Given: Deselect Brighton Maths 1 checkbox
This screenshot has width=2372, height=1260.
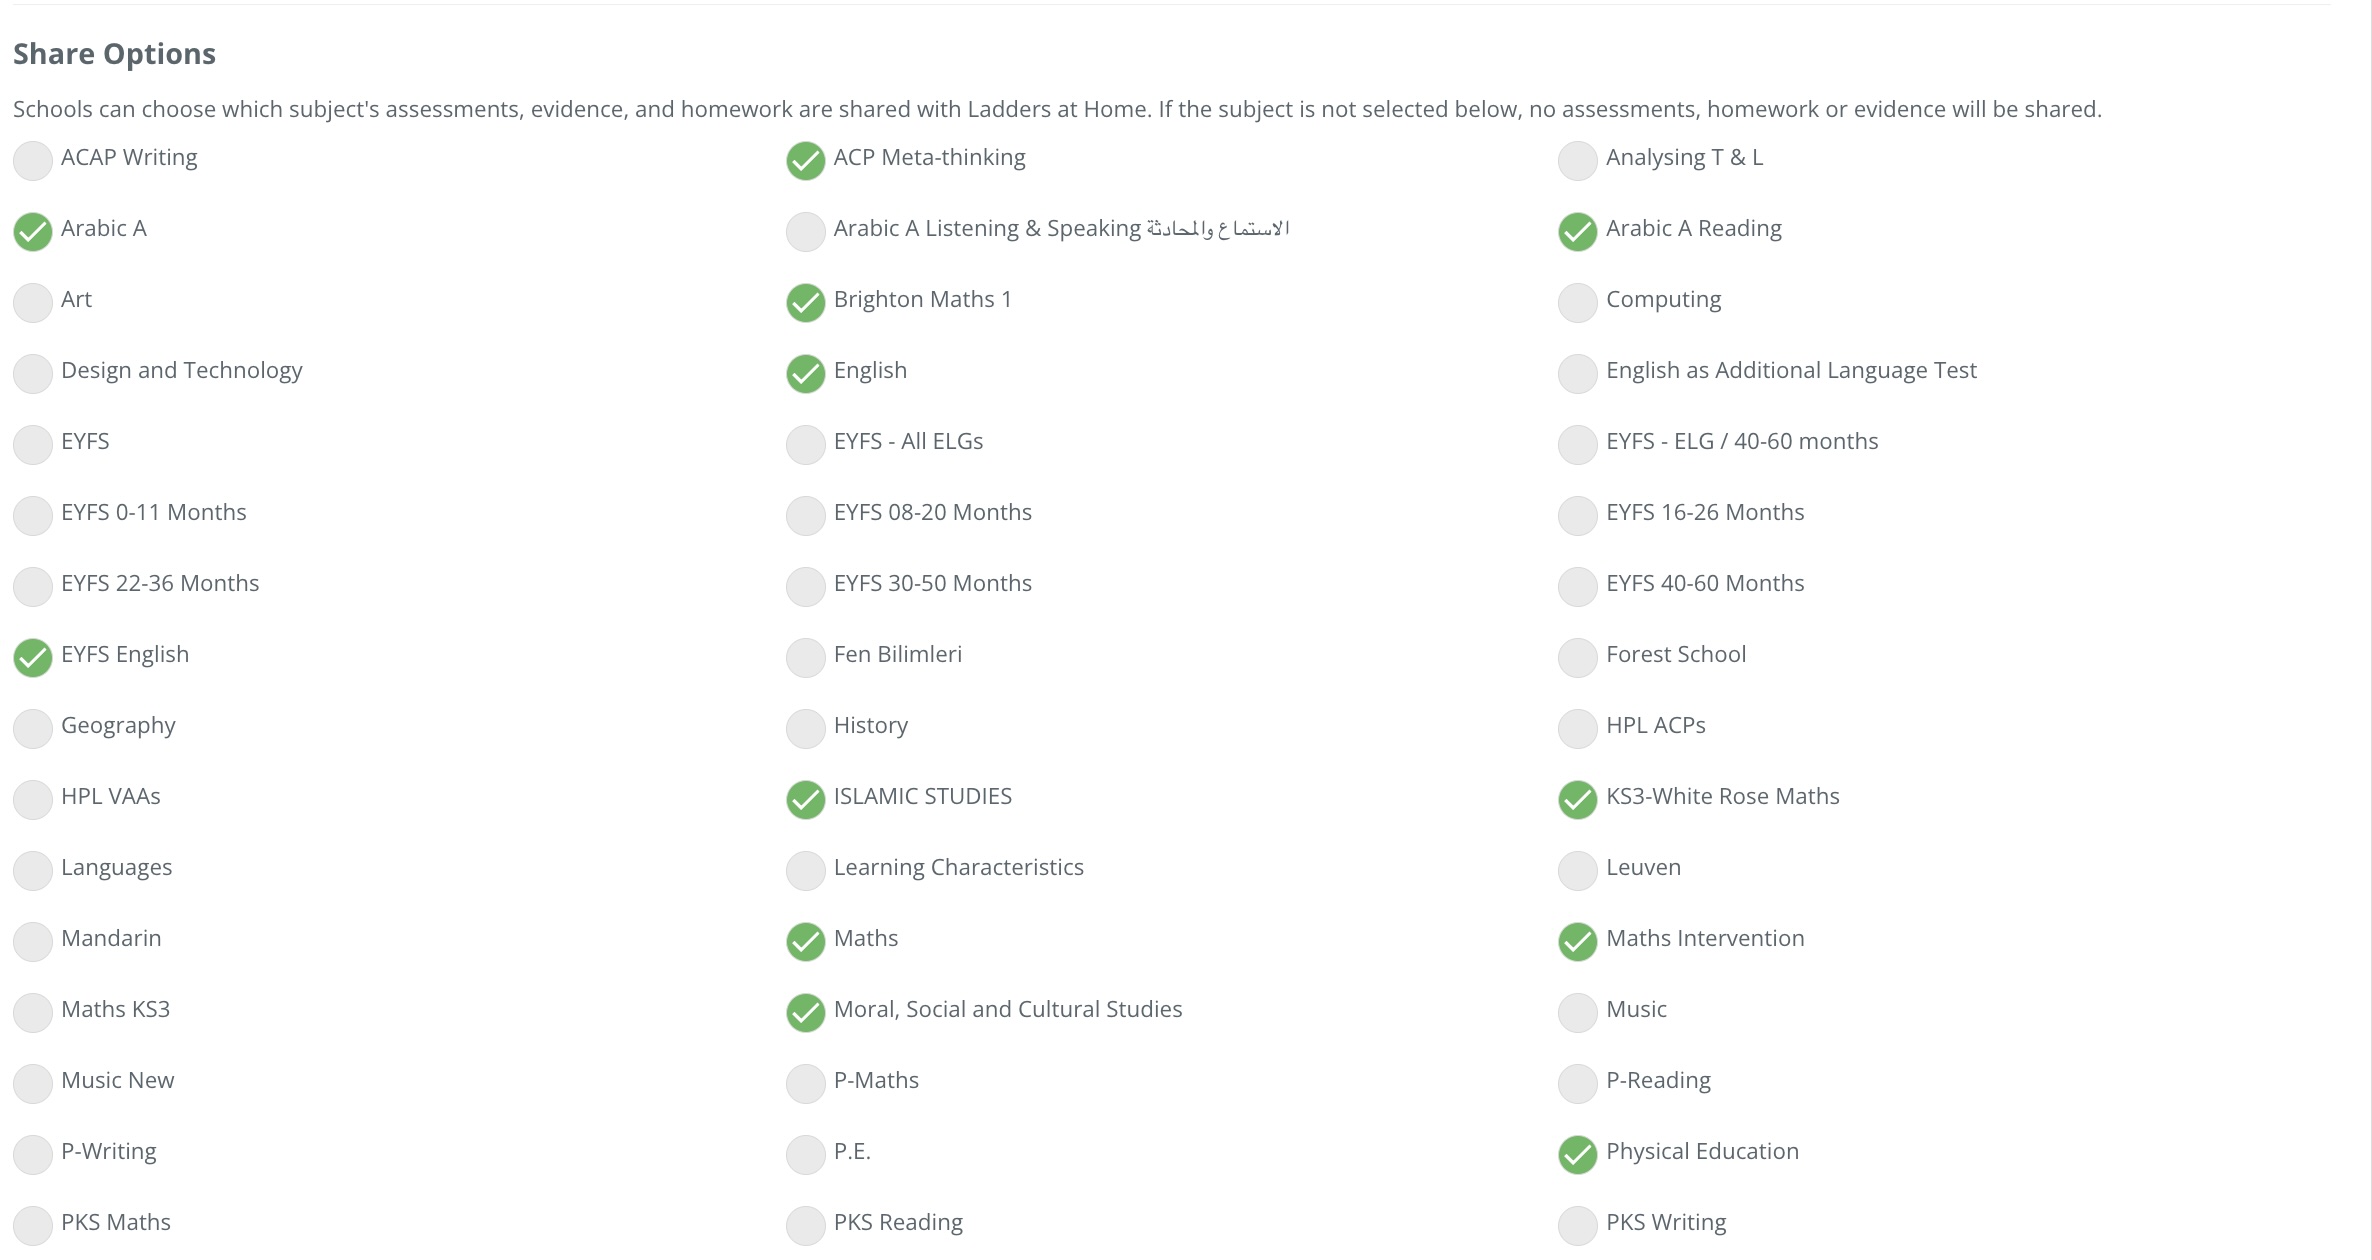Looking at the screenshot, I should pos(805,303).
